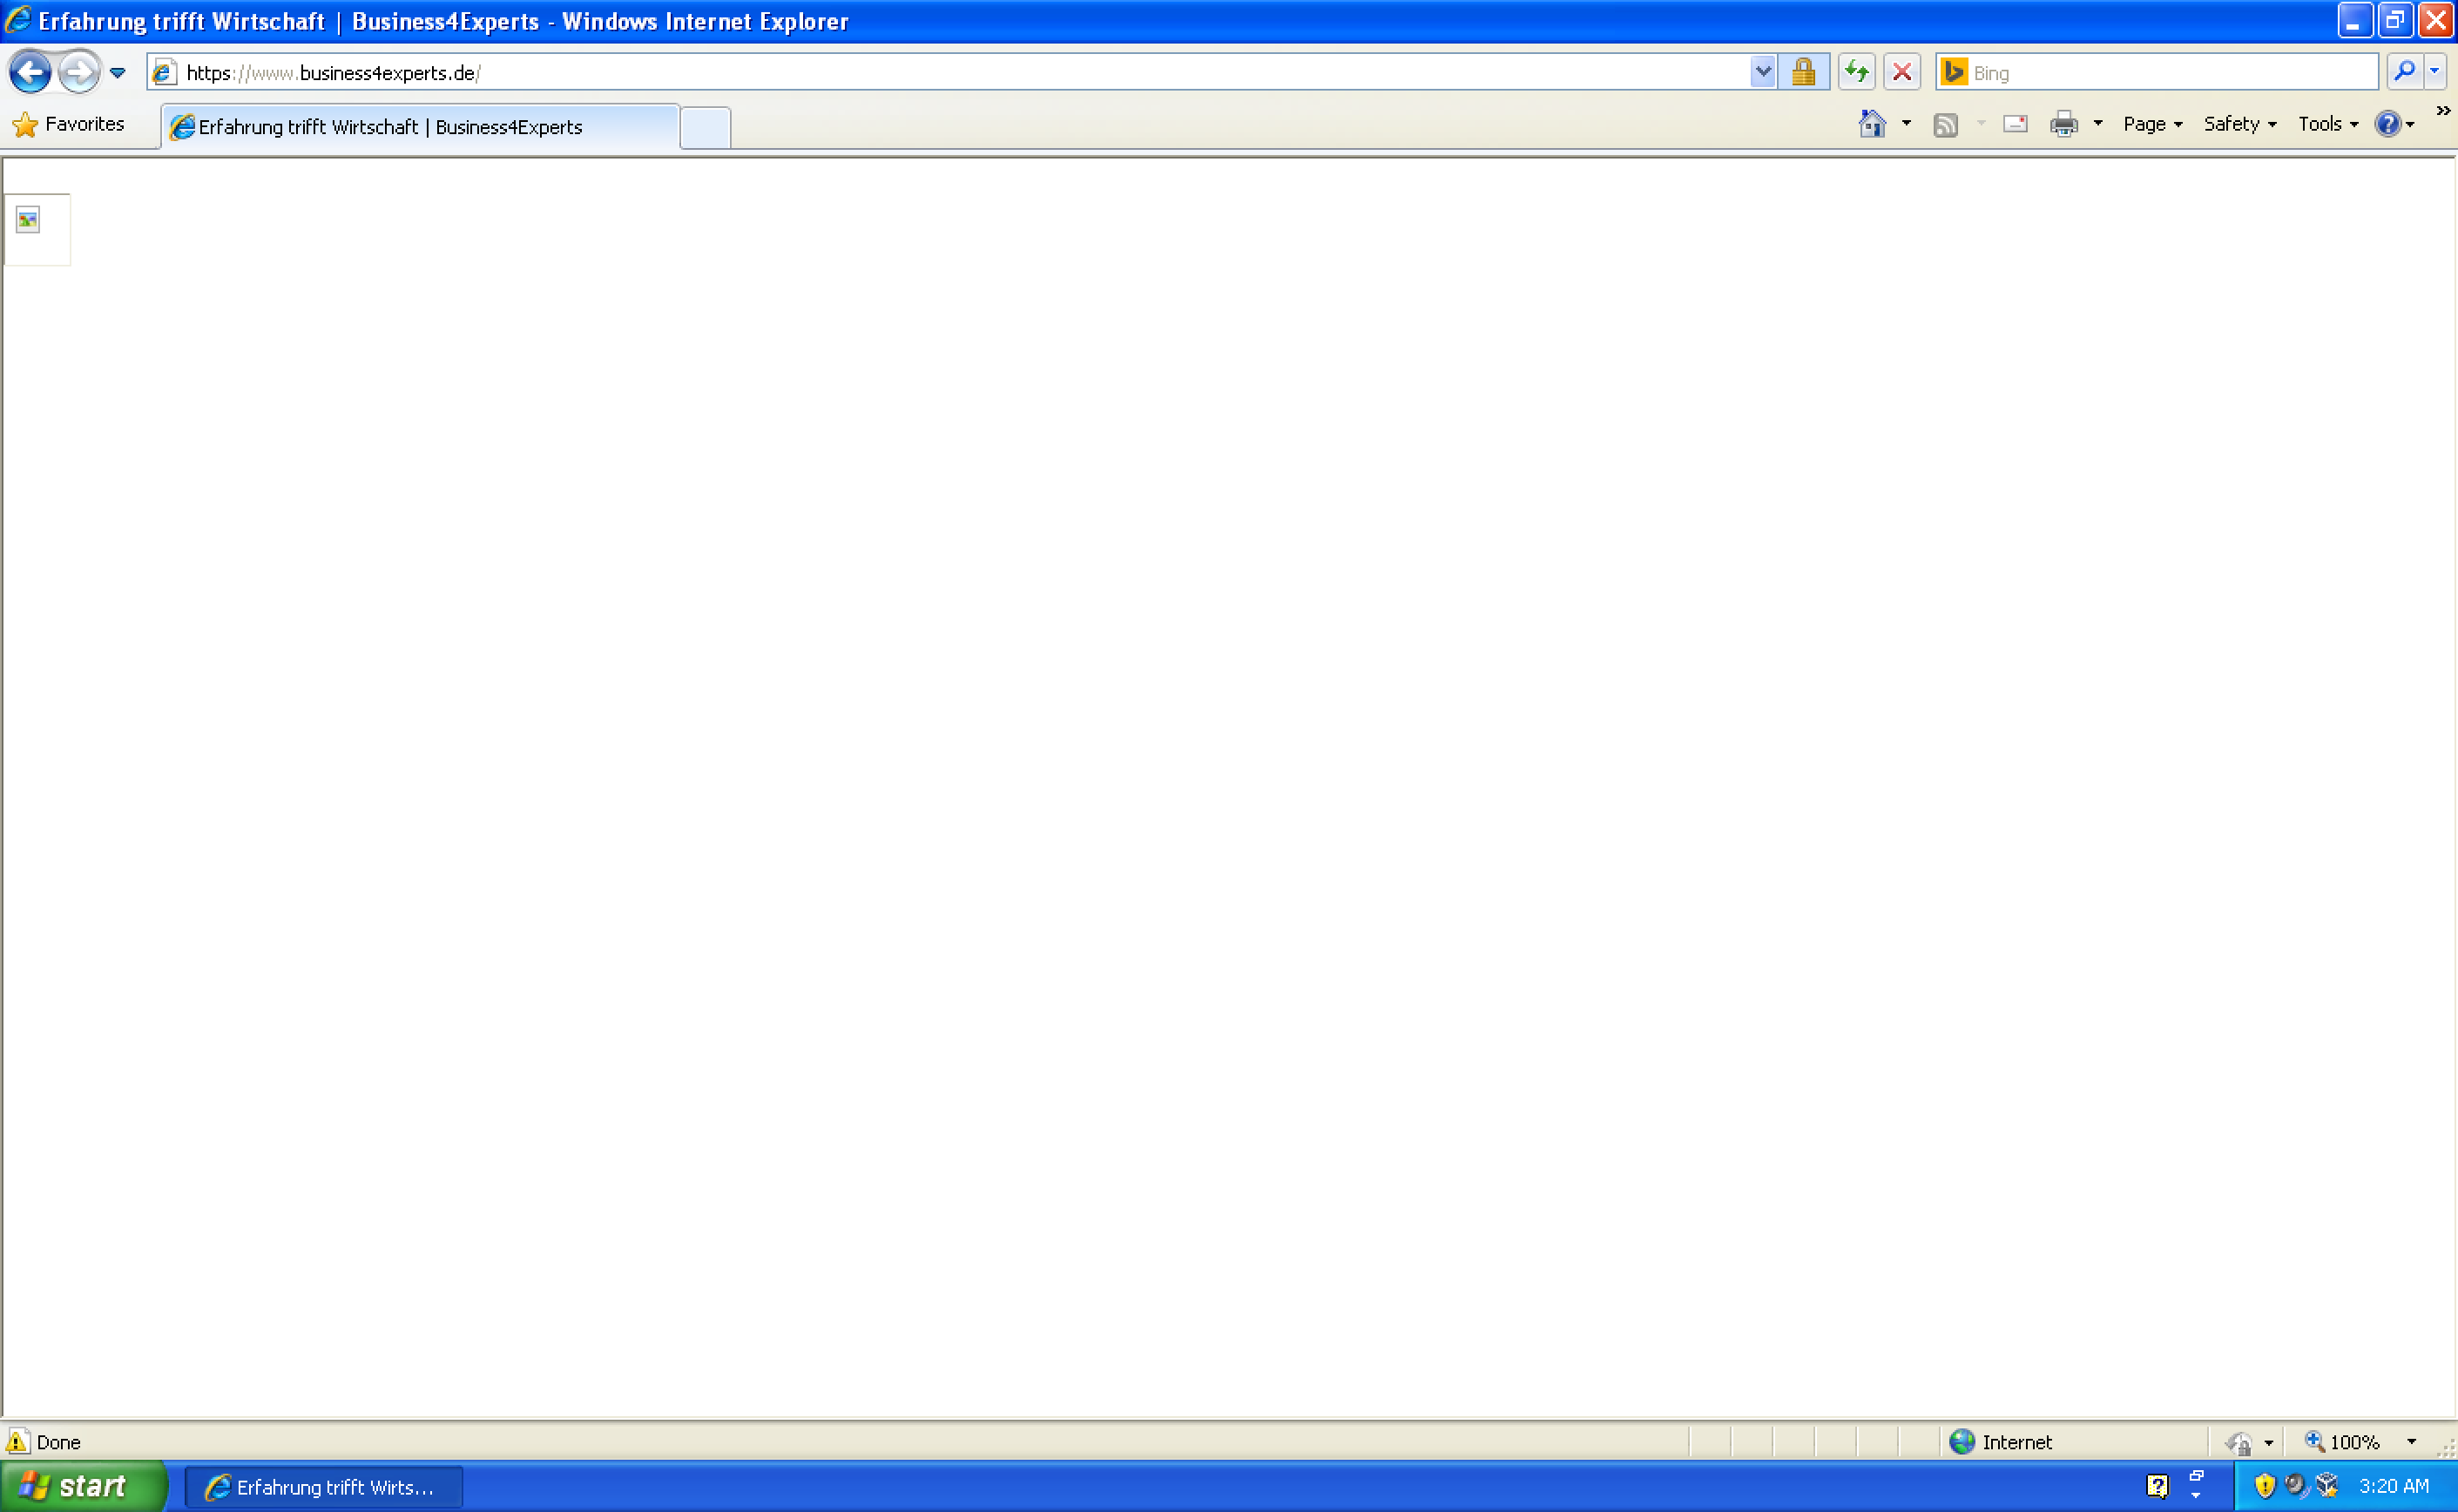The width and height of the screenshot is (2458, 1512).
Task: Click the Print icon
Action: coord(2064,123)
